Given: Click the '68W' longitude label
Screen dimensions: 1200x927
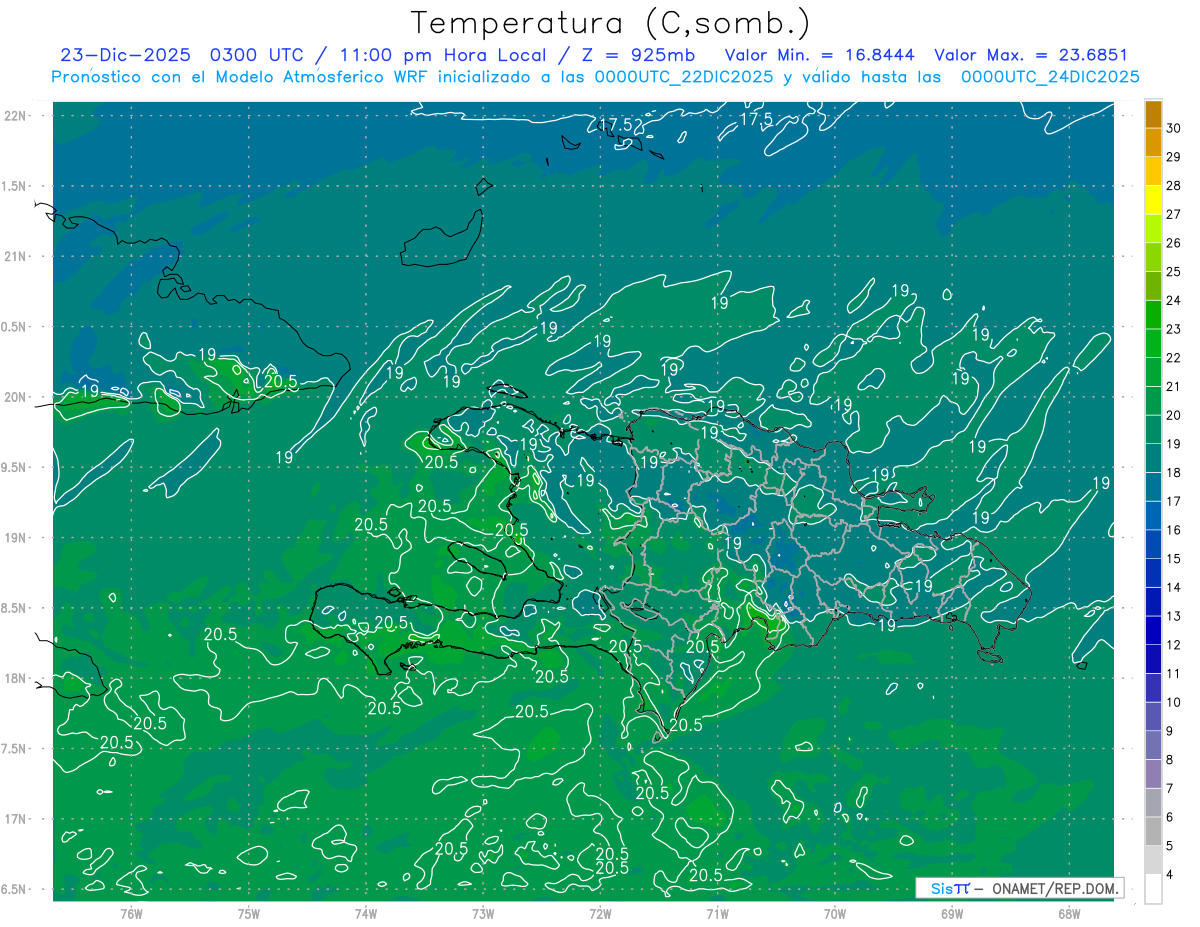Looking at the screenshot, I should (x=1069, y=913).
